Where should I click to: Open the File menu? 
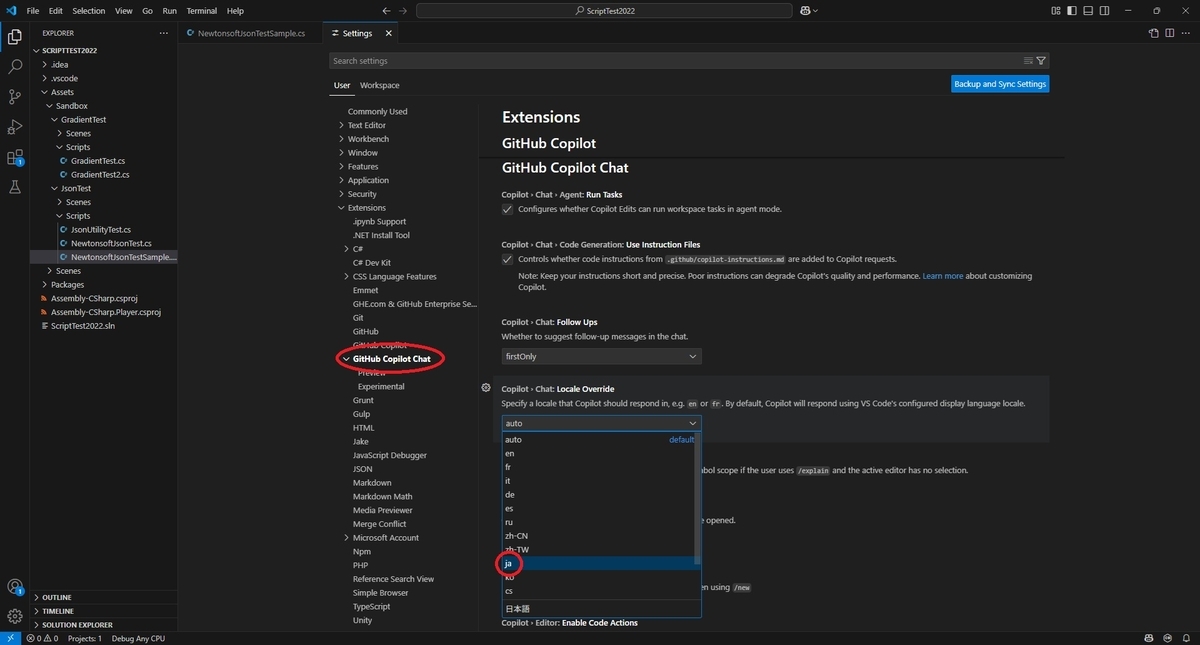(33, 10)
